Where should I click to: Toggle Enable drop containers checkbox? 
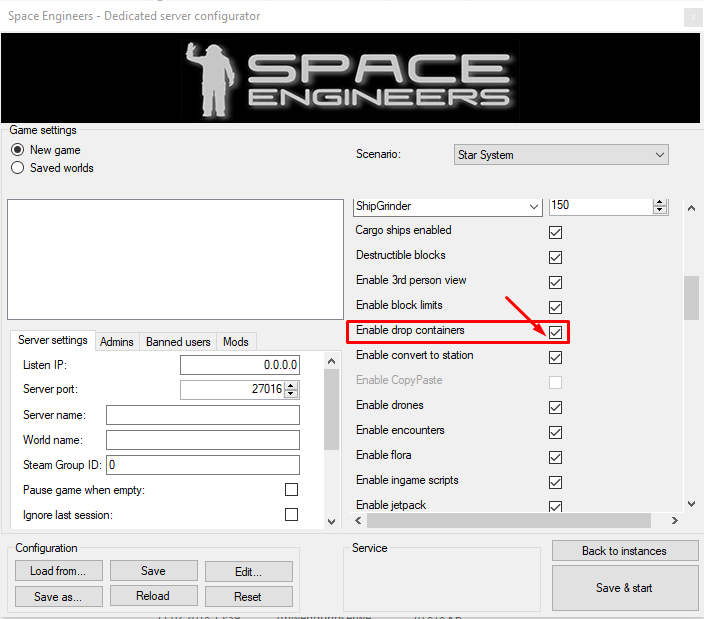tap(556, 332)
